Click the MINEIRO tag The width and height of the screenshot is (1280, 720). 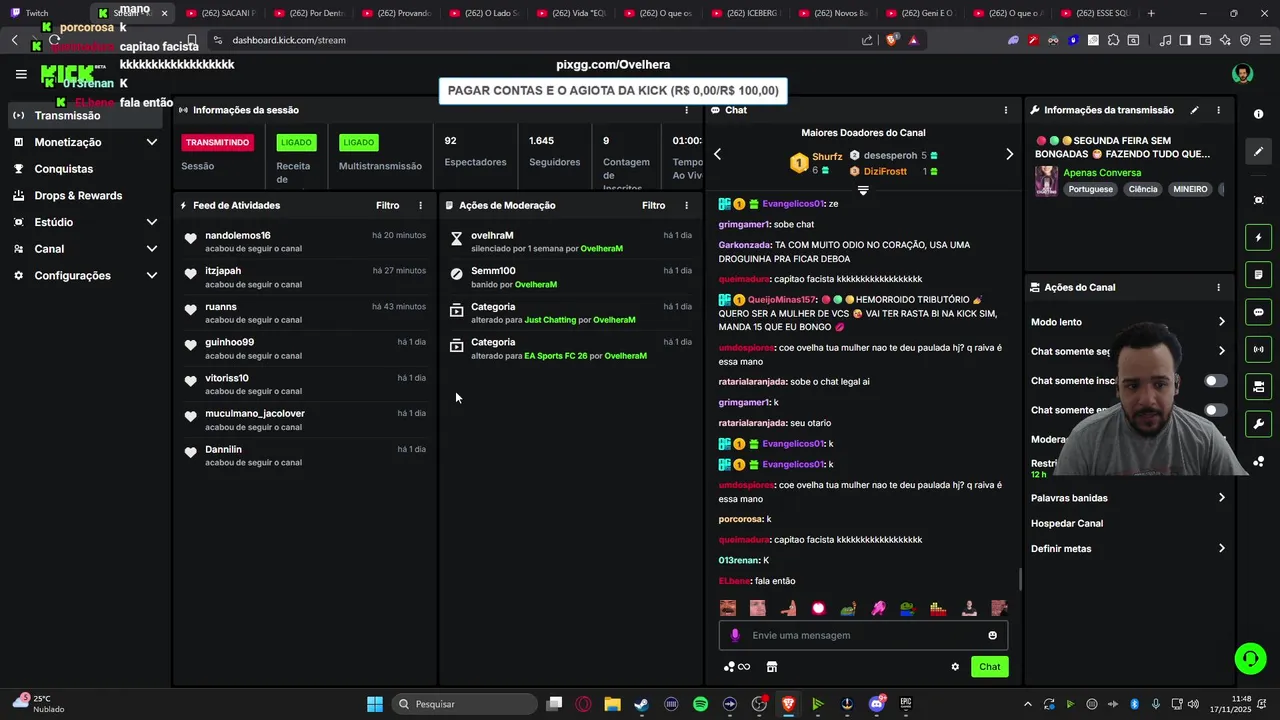click(x=1190, y=189)
